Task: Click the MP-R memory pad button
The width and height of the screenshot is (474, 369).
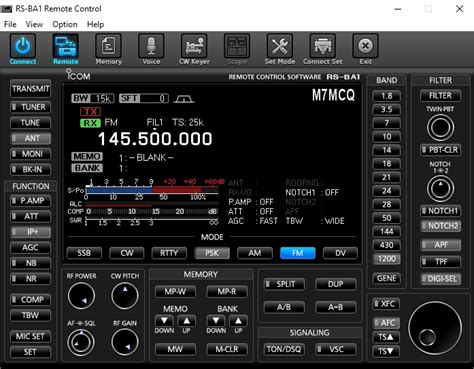Action: (227, 292)
